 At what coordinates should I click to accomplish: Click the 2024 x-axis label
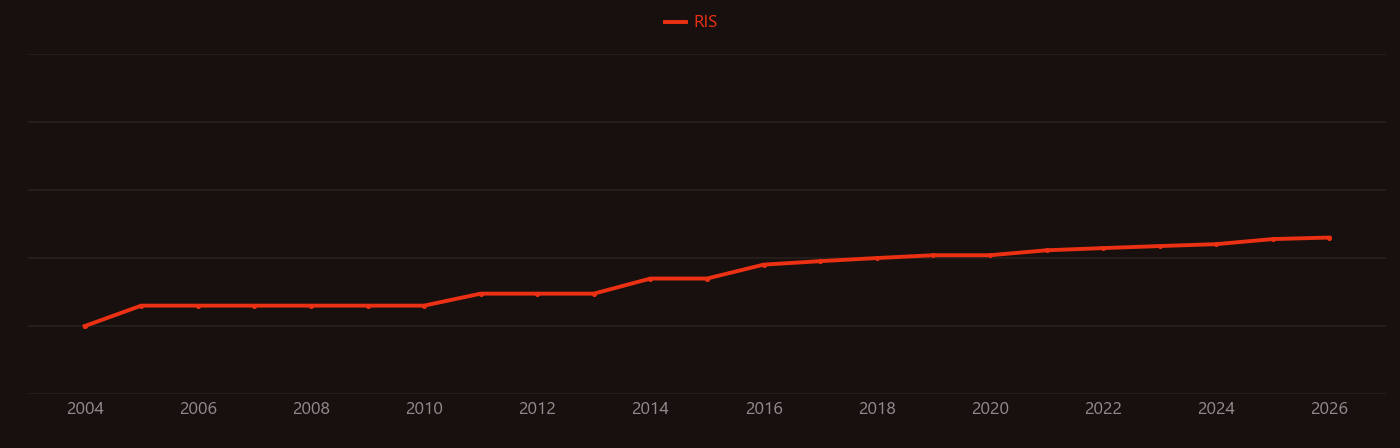coord(1216,409)
